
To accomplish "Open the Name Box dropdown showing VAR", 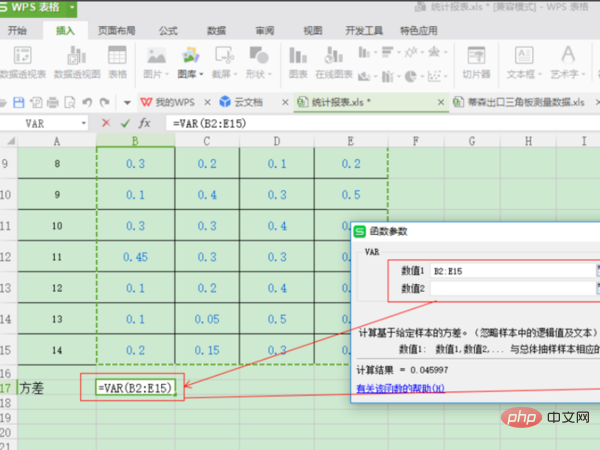I will (83, 123).
